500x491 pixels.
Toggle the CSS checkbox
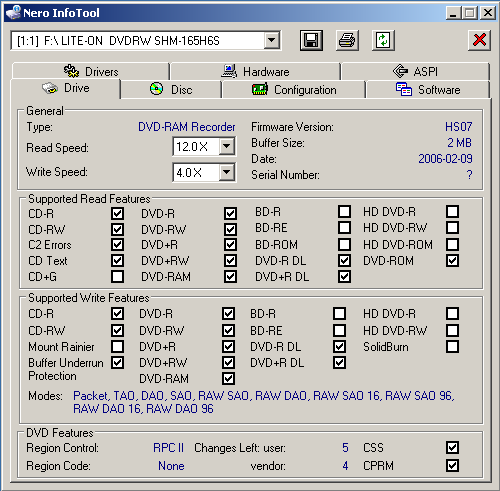(452, 447)
